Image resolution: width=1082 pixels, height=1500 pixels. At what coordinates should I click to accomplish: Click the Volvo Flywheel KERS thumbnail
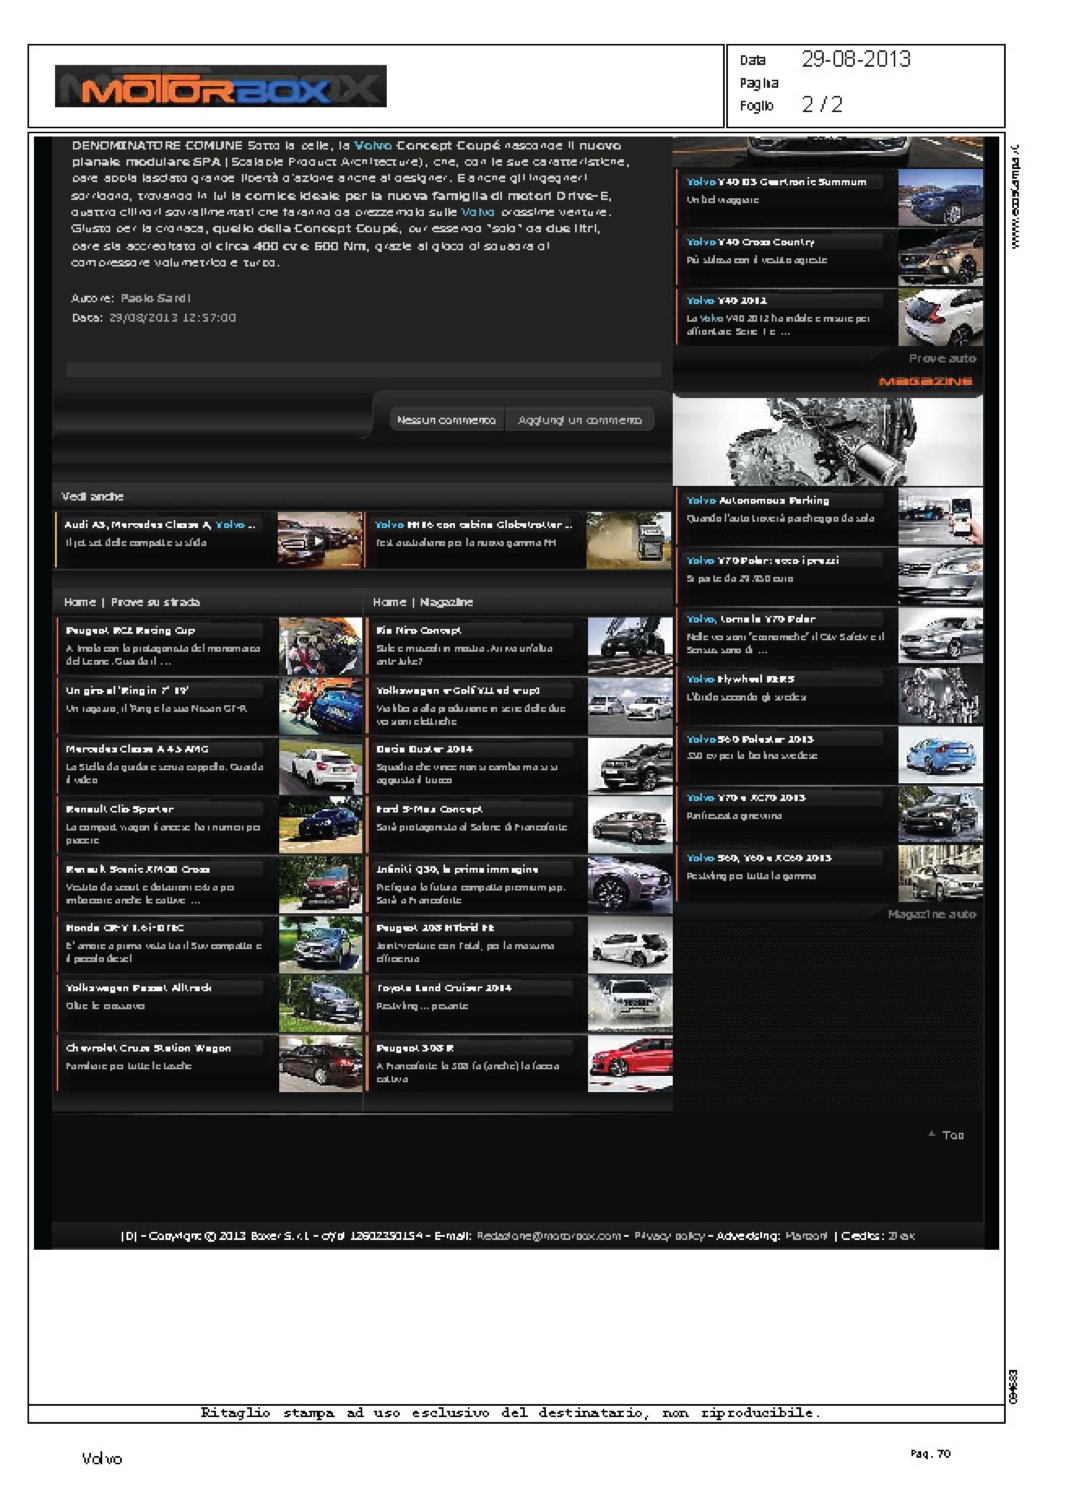pyautogui.click(x=939, y=695)
